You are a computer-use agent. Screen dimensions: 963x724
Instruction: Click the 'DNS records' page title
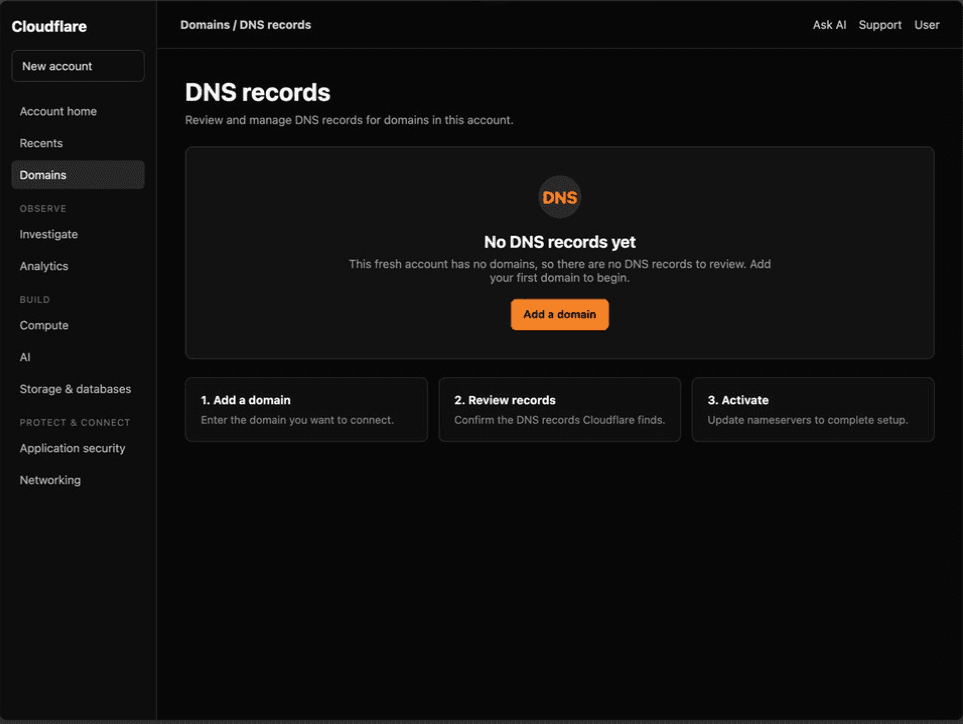tap(257, 92)
